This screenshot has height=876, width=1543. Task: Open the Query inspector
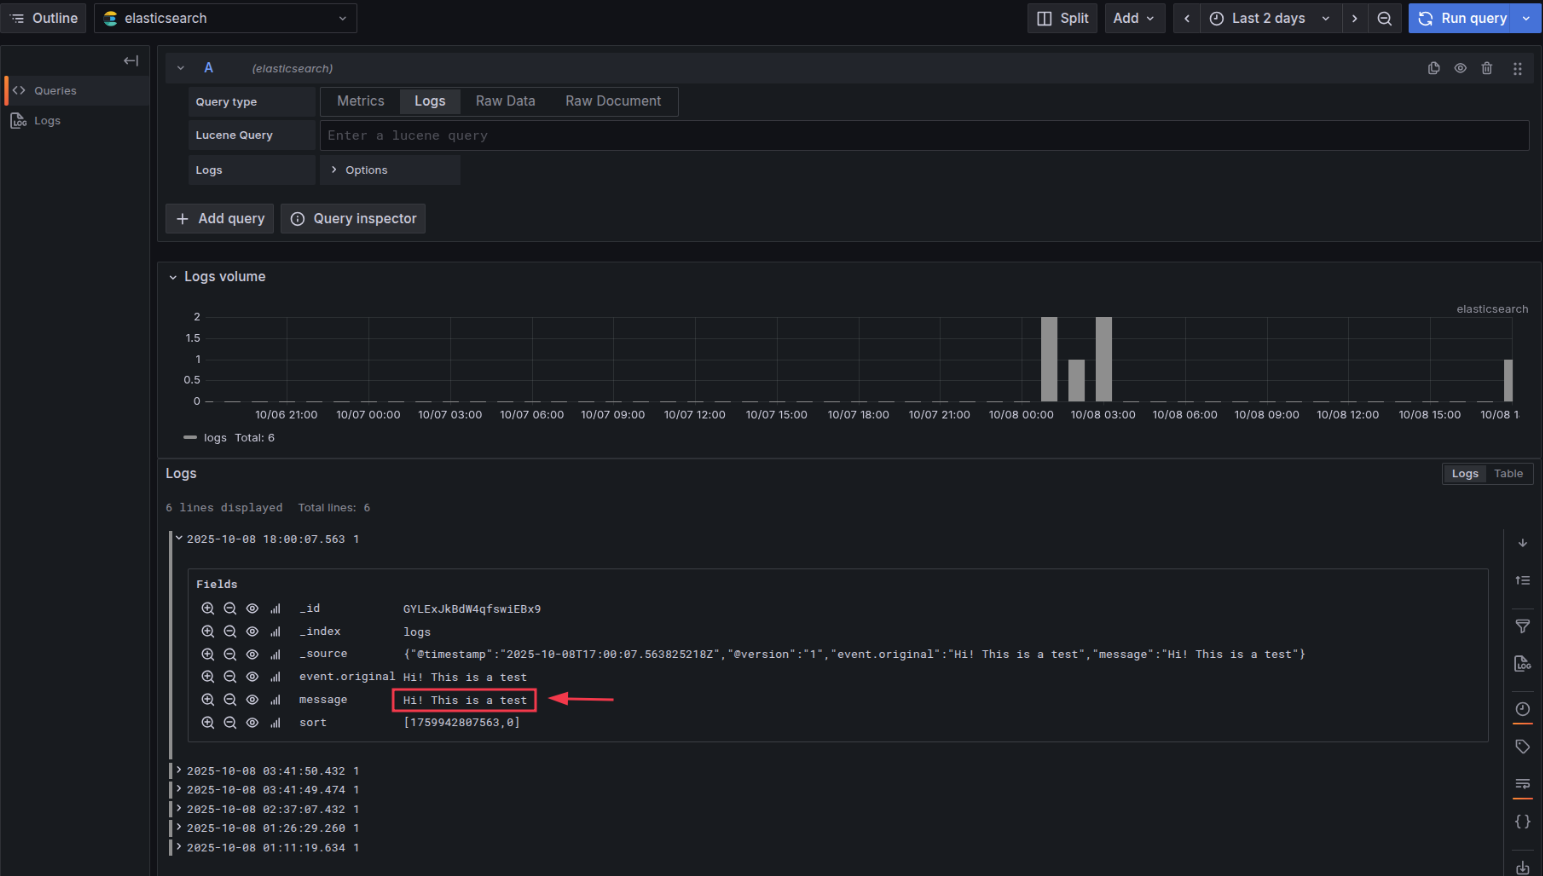tap(353, 218)
